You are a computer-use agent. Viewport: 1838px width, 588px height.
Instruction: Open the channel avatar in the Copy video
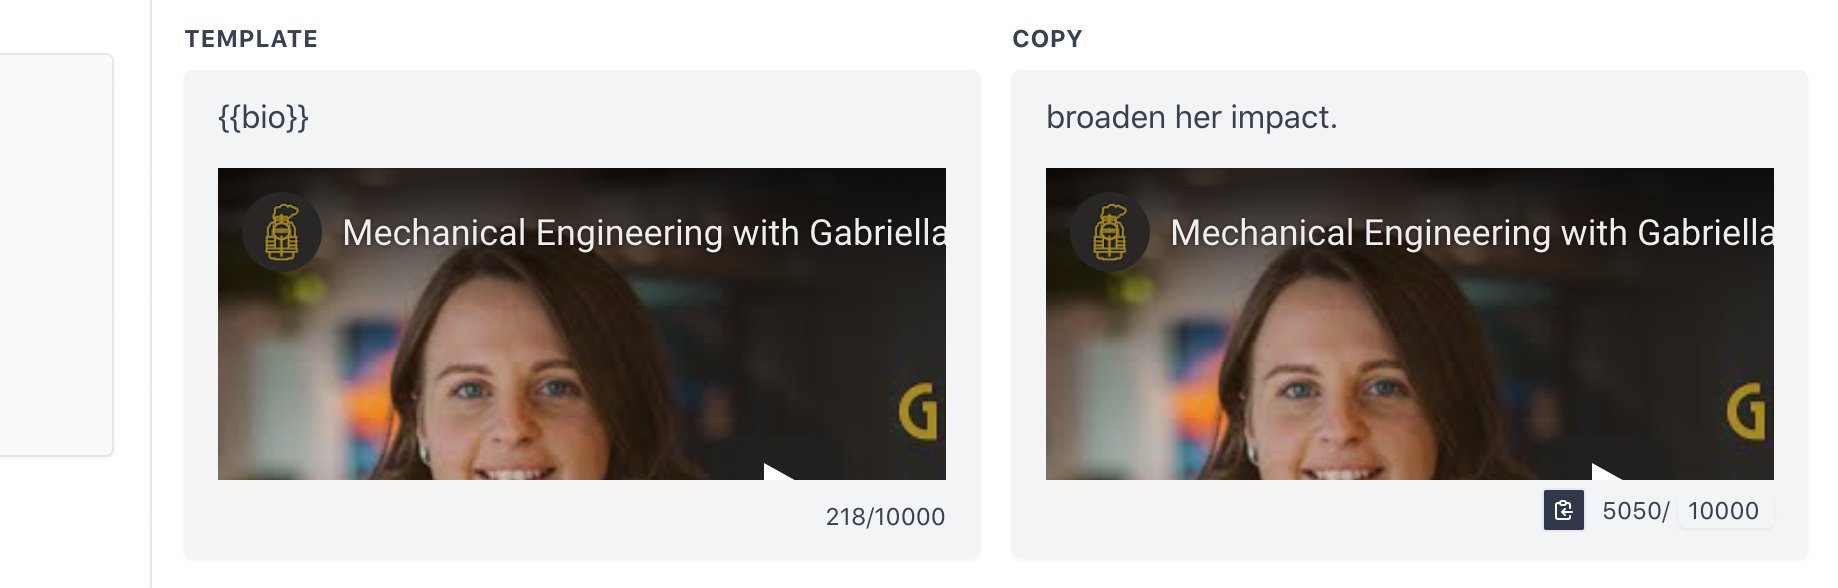point(1110,232)
